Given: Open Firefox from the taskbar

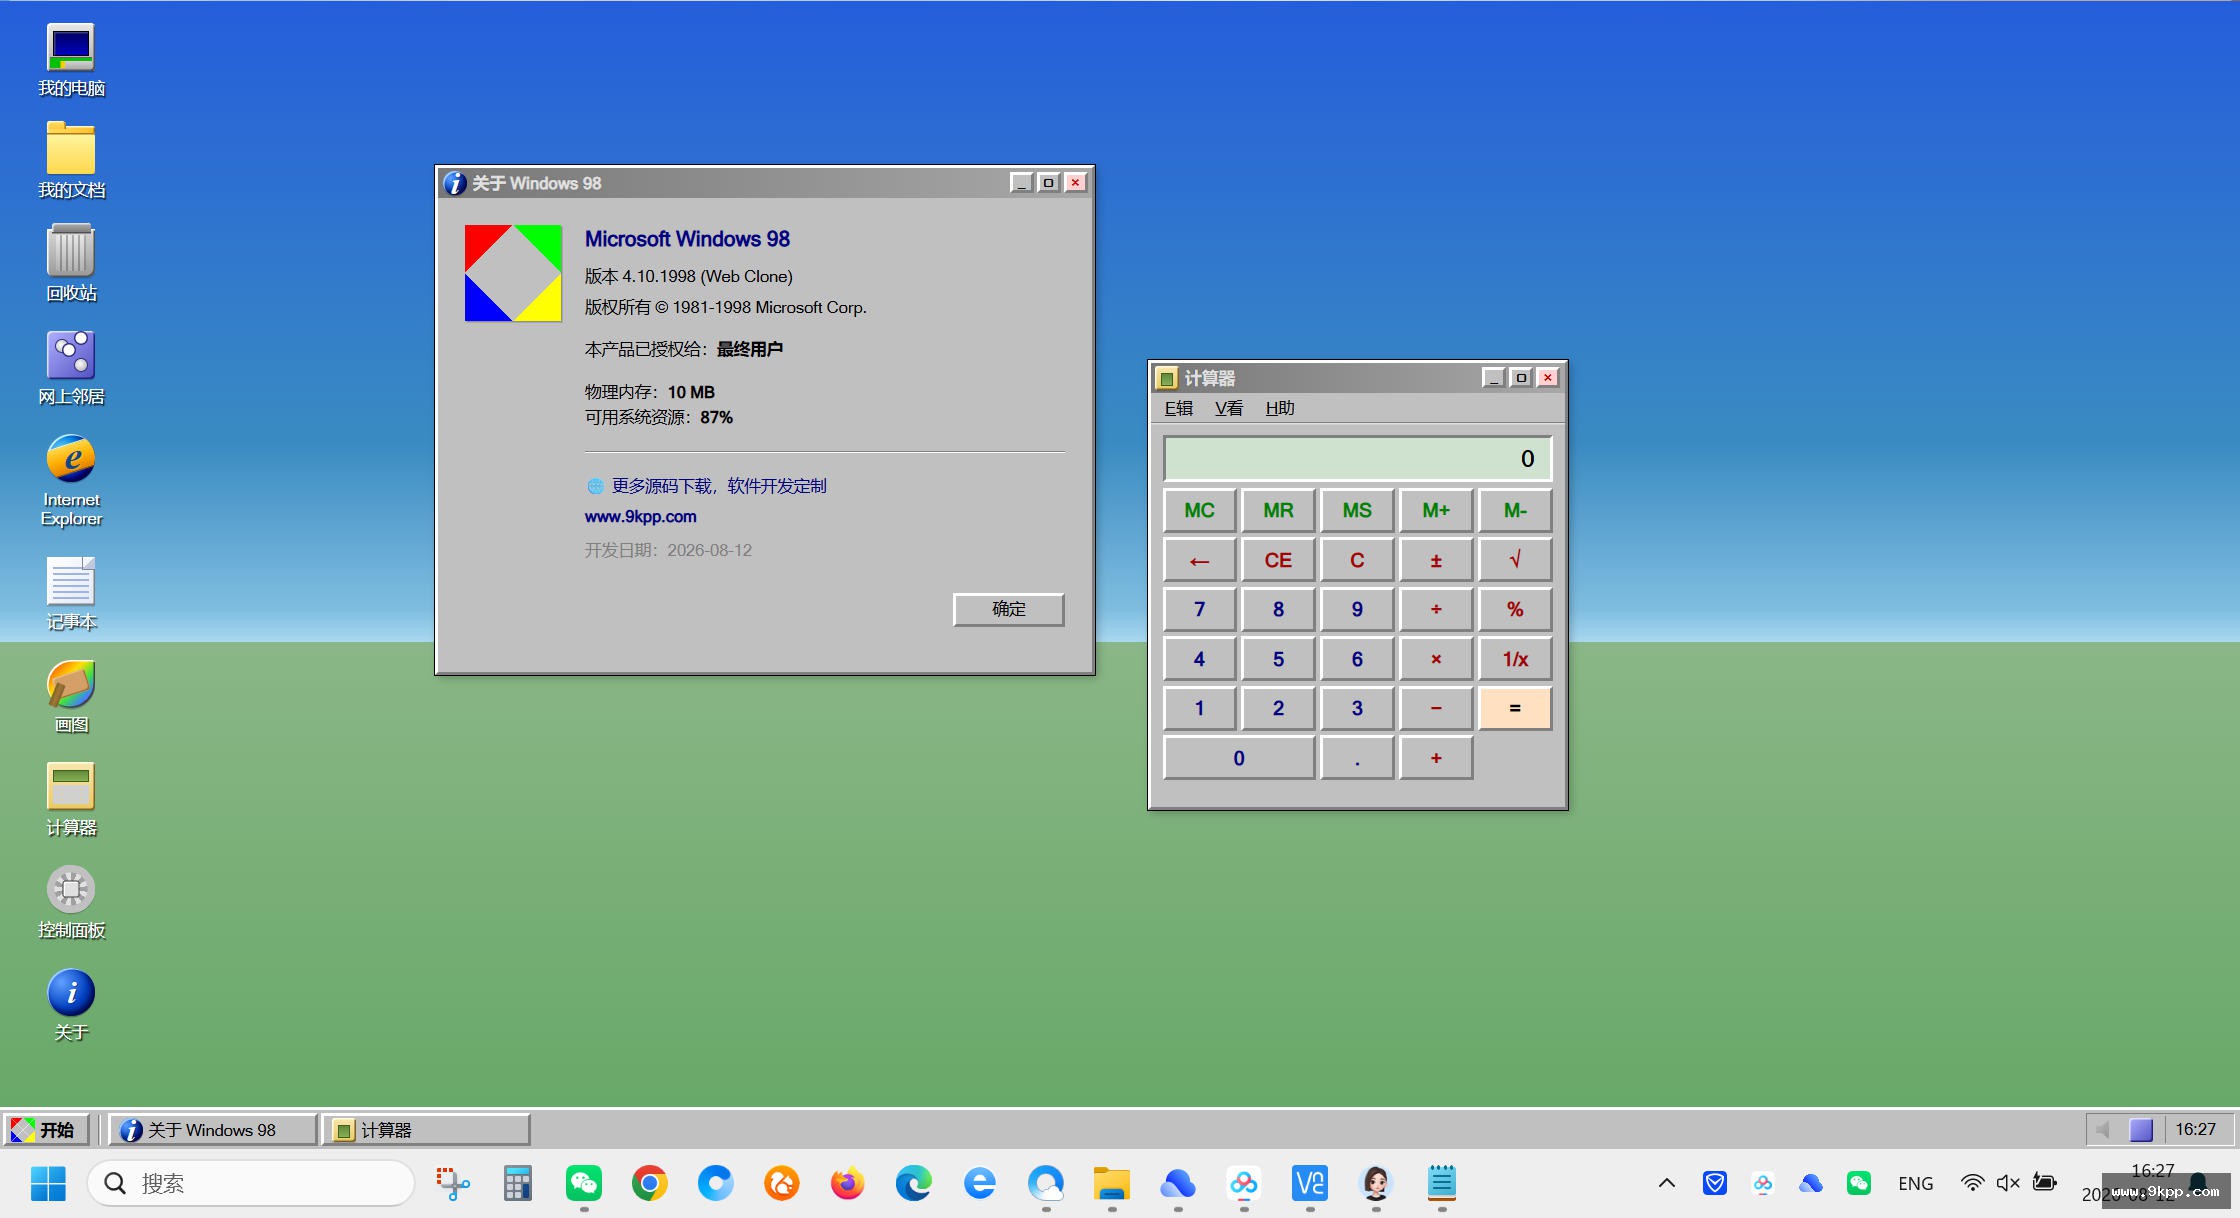Looking at the screenshot, I should point(848,1184).
